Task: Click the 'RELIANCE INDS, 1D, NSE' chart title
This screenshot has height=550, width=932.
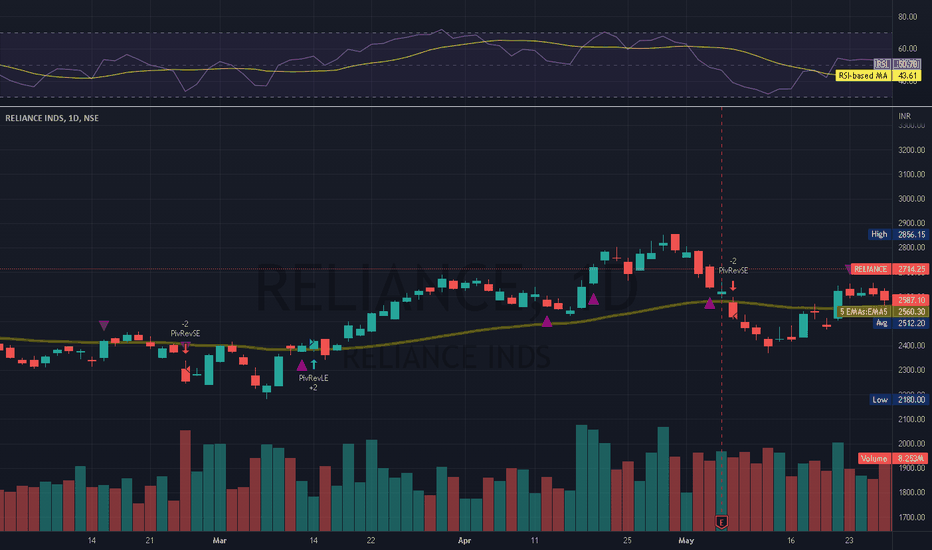Action: point(52,118)
